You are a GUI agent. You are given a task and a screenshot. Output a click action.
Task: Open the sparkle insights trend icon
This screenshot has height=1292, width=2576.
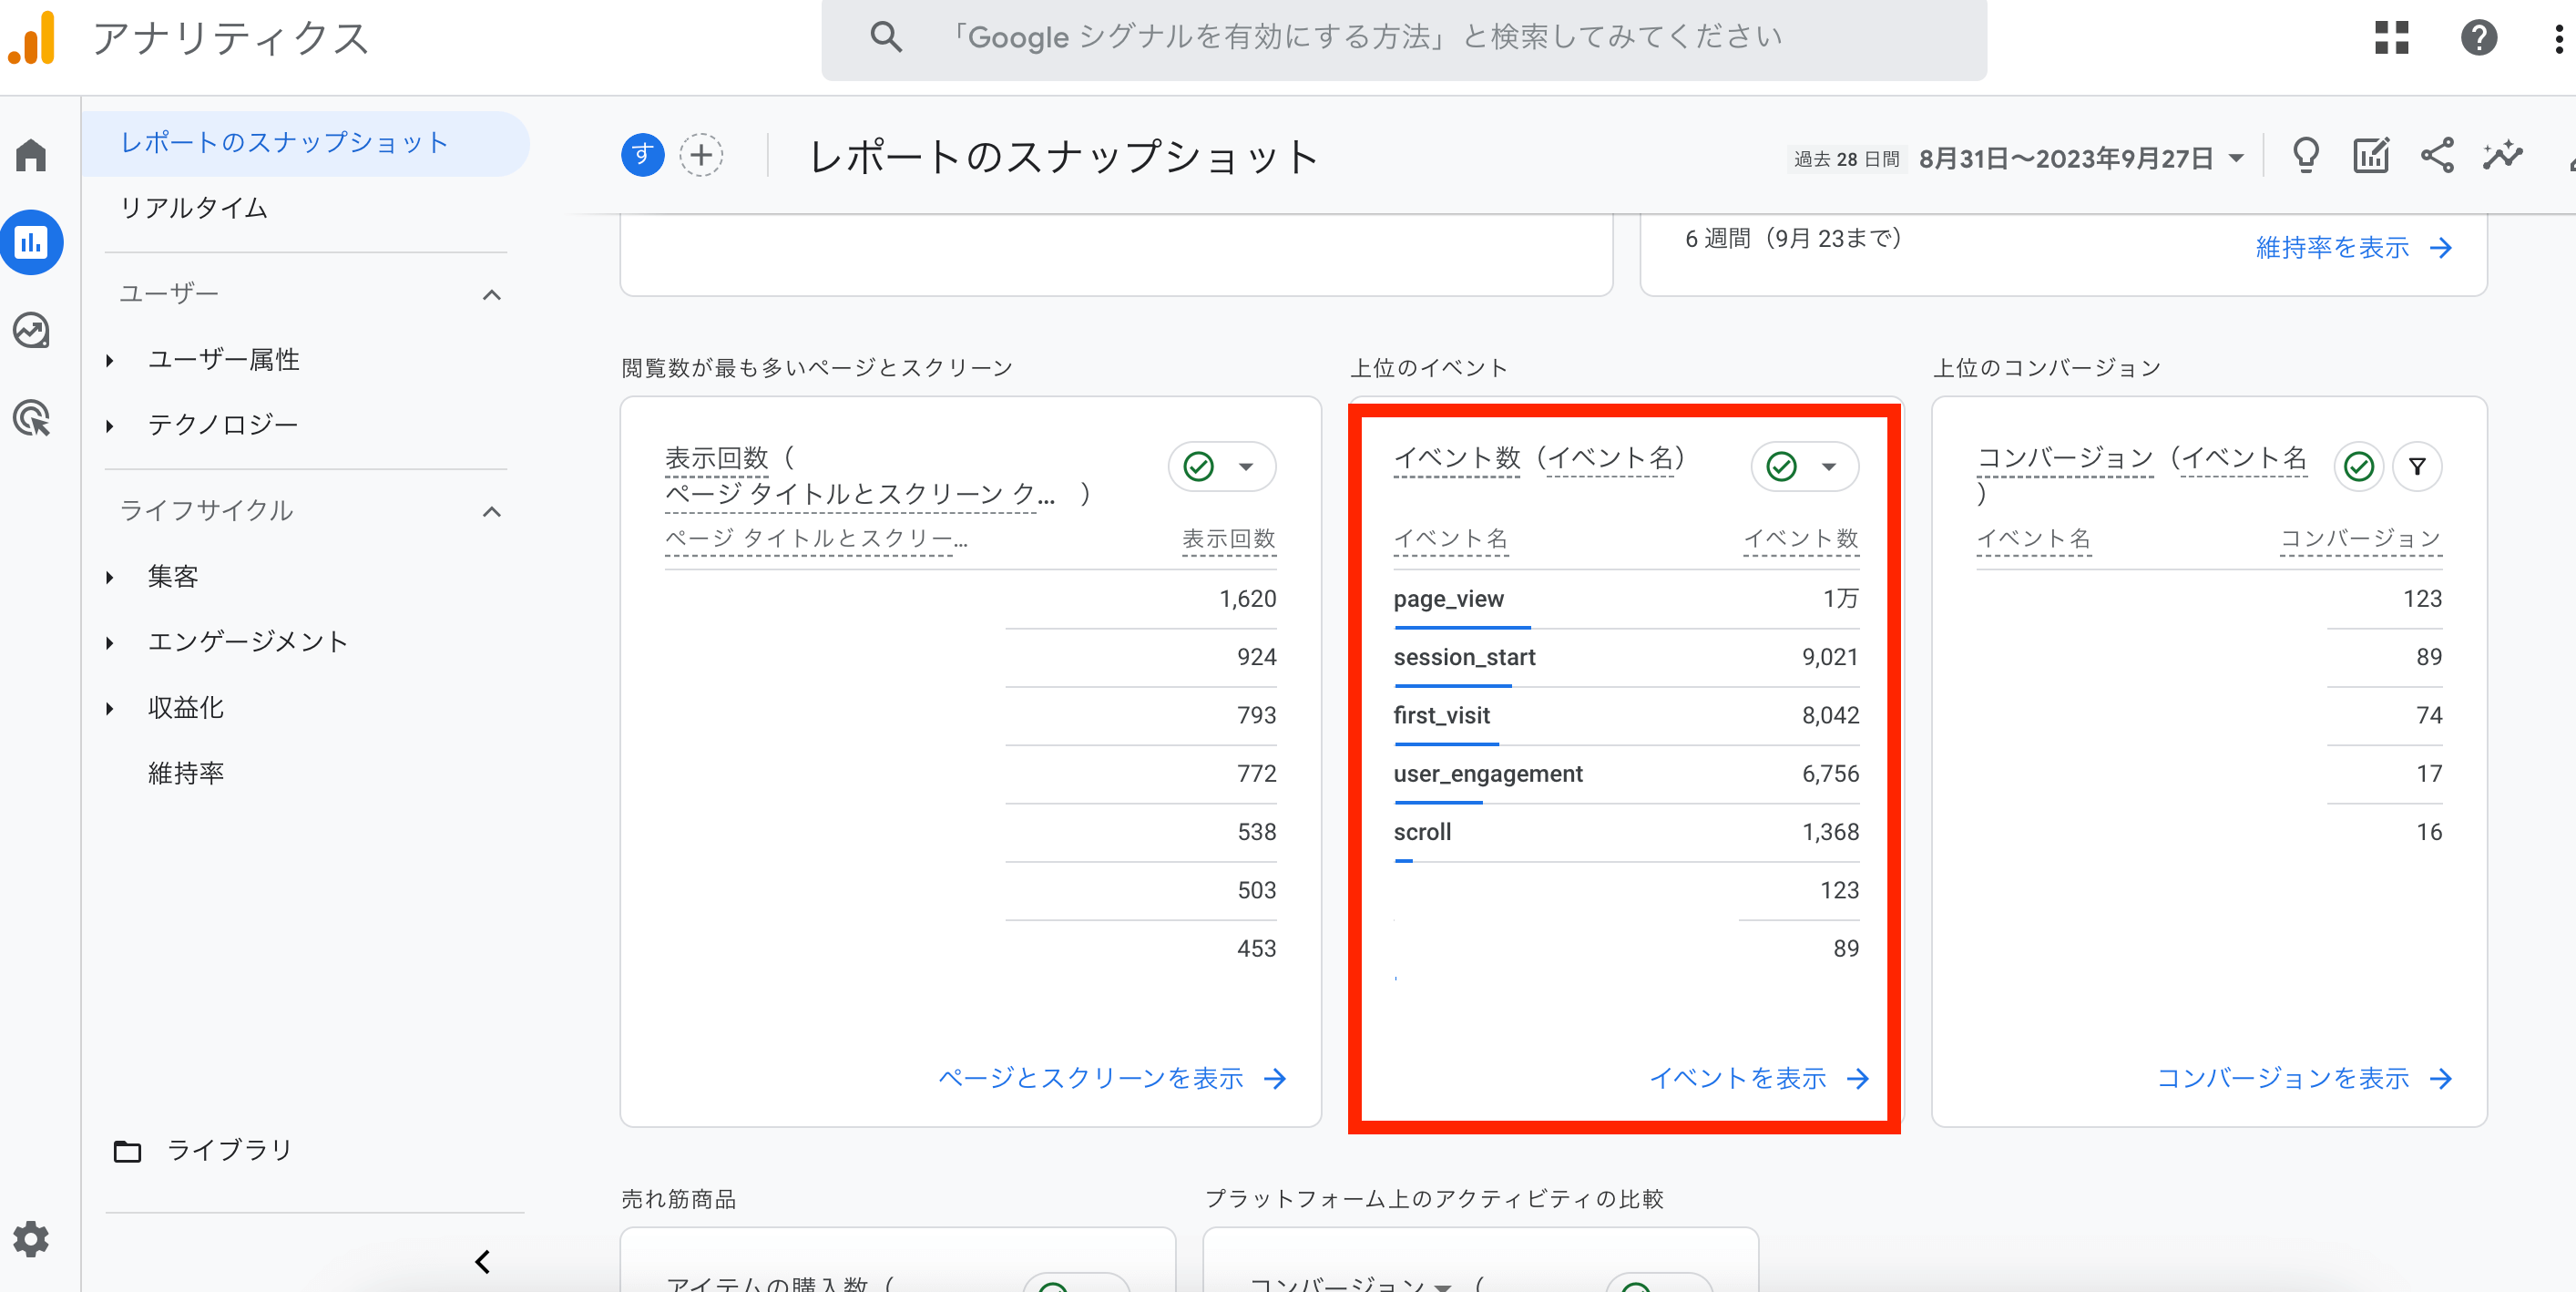[2503, 156]
